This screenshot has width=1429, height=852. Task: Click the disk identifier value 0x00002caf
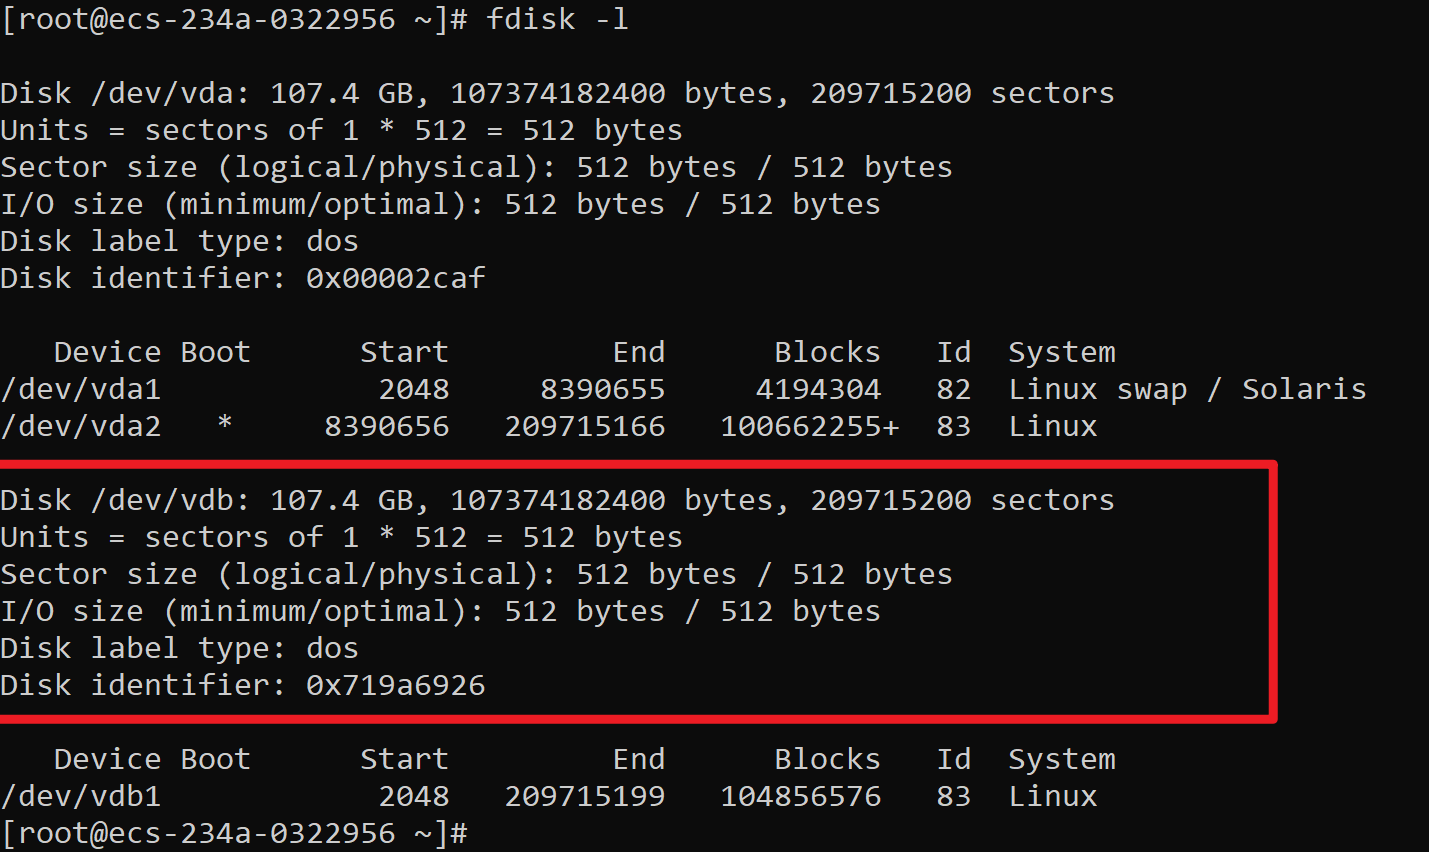point(395,278)
